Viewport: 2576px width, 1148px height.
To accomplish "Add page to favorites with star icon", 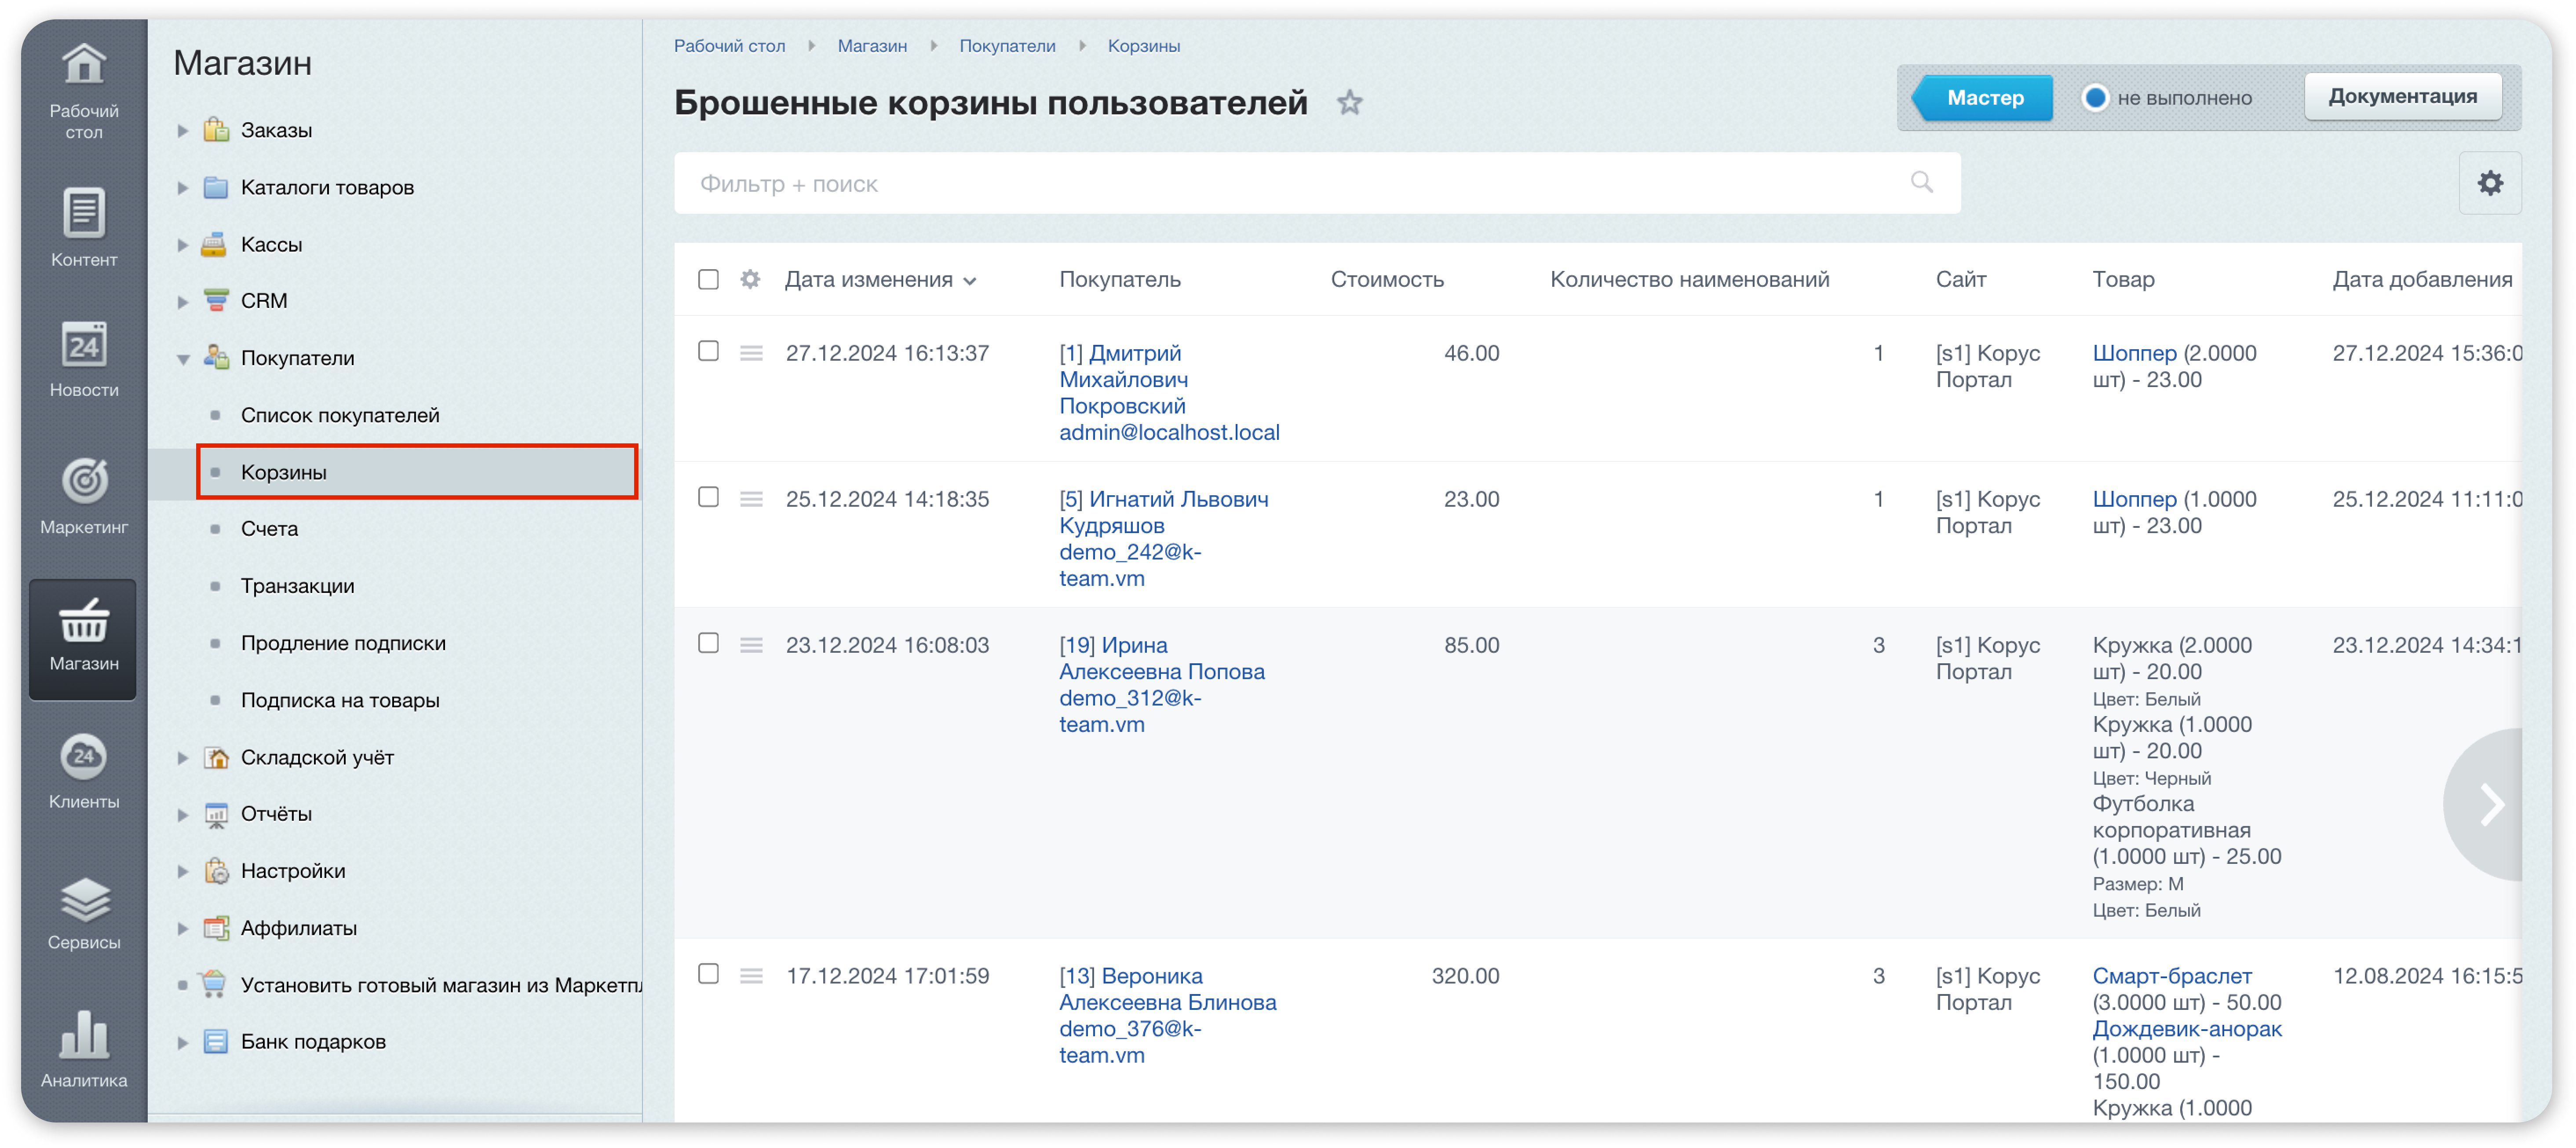I will [x=1350, y=102].
